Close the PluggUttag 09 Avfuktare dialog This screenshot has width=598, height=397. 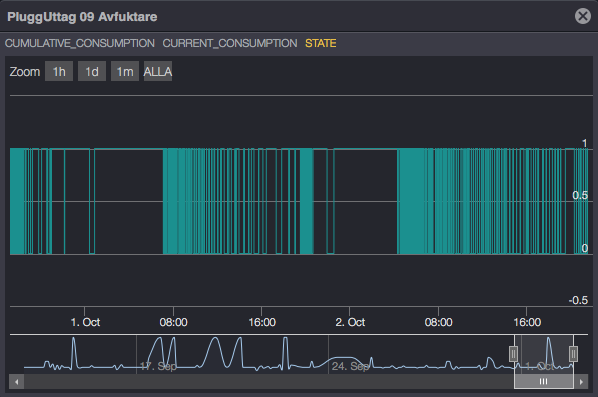click(x=583, y=16)
